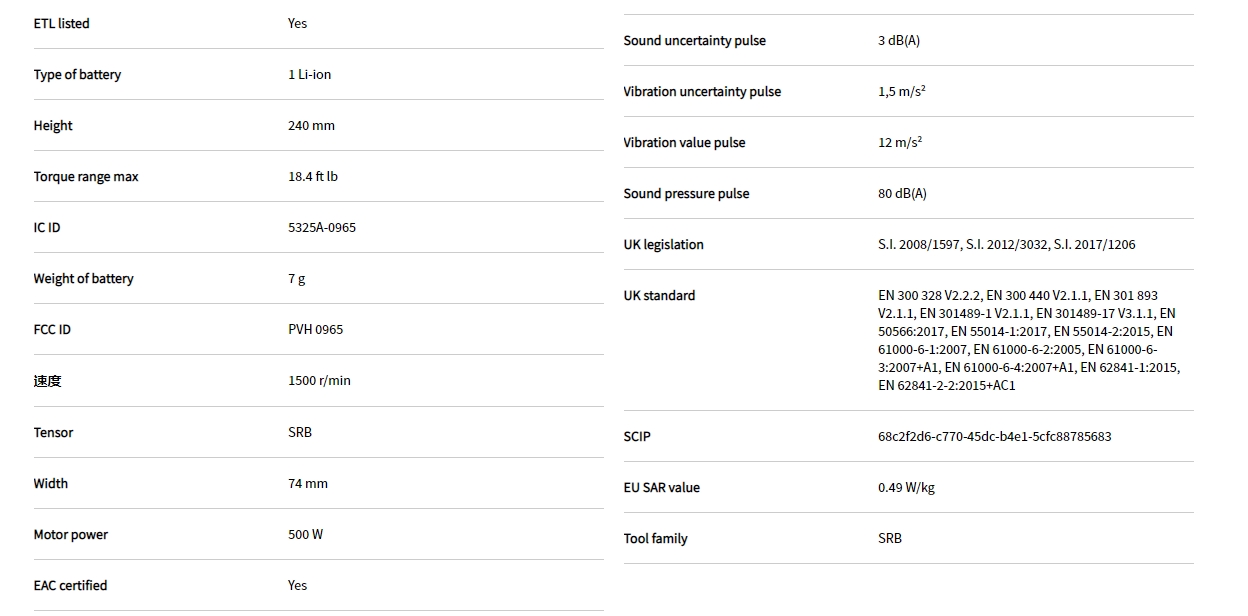This screenshot has width=1248, height=616.
Task: Select the Sound pressure pulse value 80 dB(A)
Action: (x=902, y=193)
